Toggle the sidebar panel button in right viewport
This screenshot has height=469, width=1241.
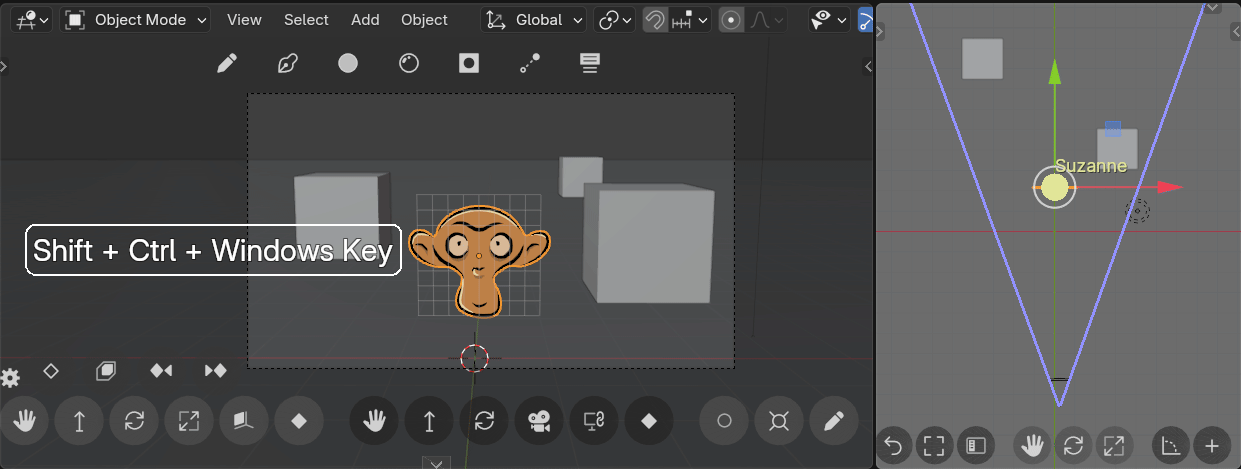tap(974, 445)
